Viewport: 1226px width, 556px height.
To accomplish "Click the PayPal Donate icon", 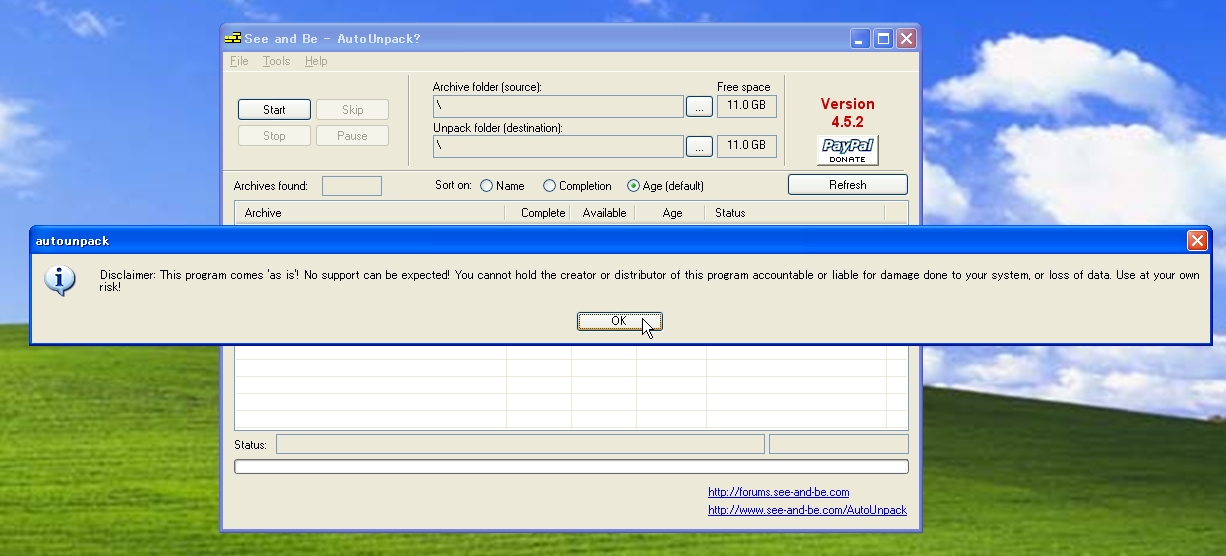I will tap(847, 150).
